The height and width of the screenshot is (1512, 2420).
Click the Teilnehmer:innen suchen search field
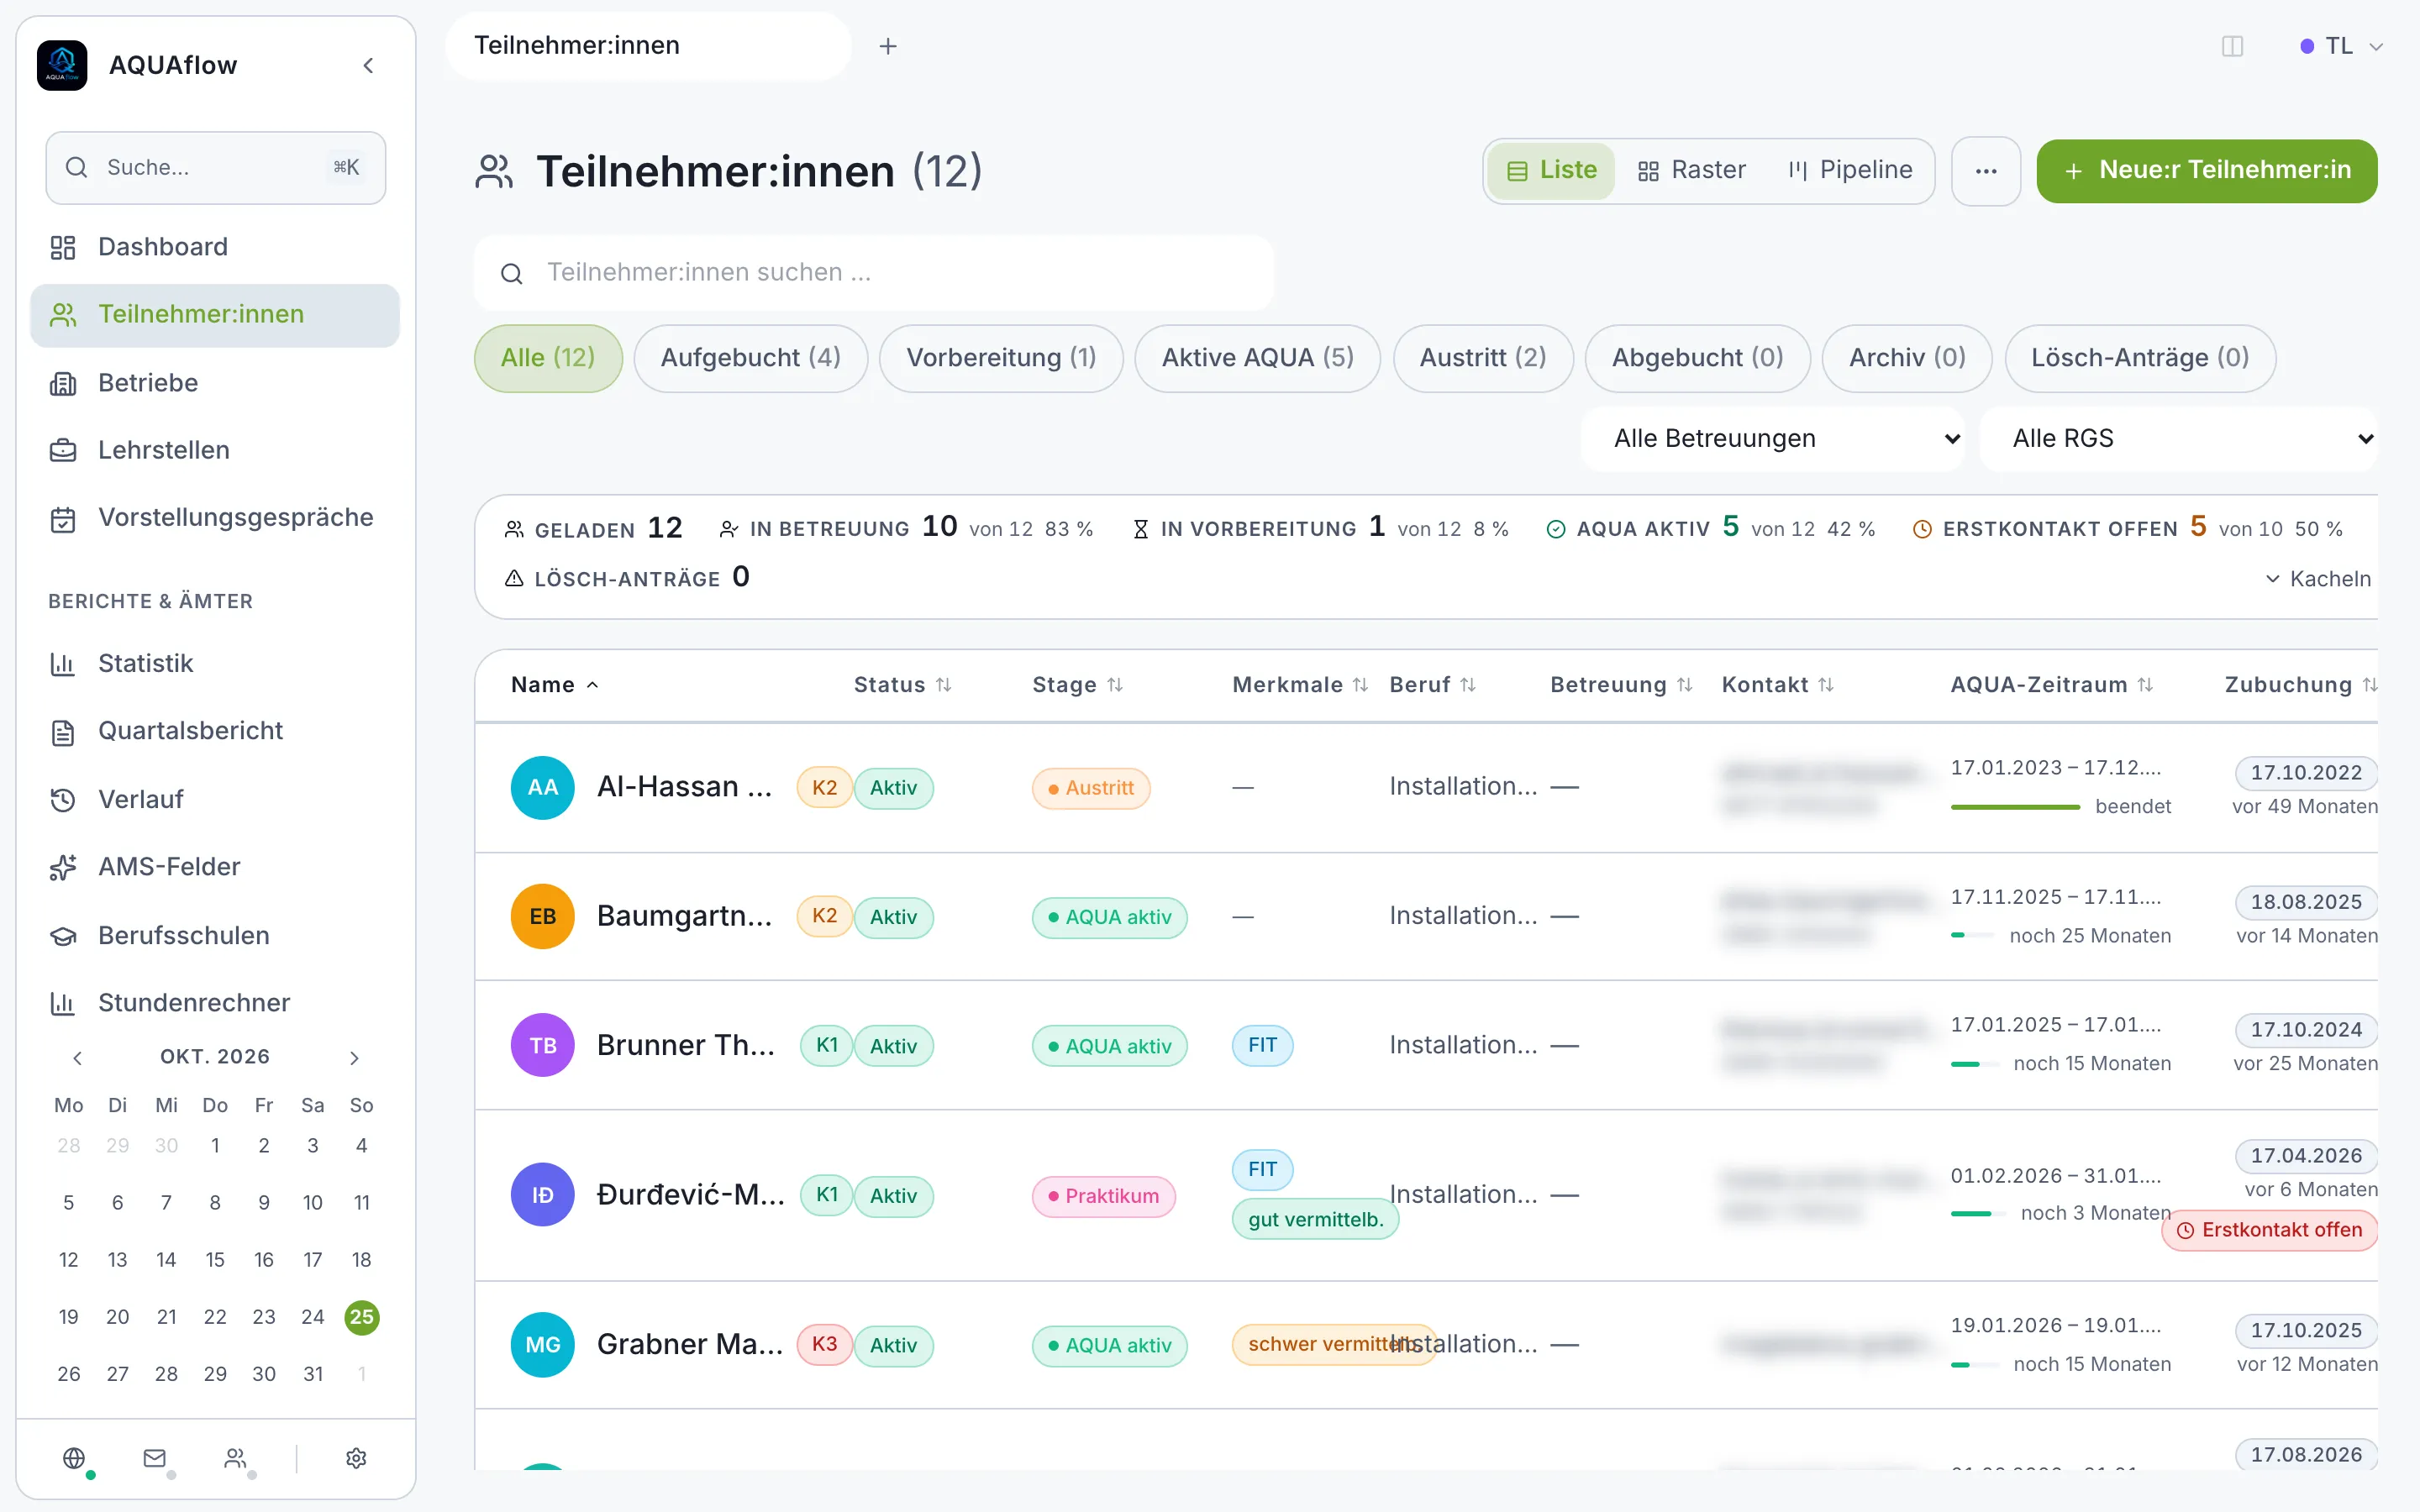(x=874, y=273)
